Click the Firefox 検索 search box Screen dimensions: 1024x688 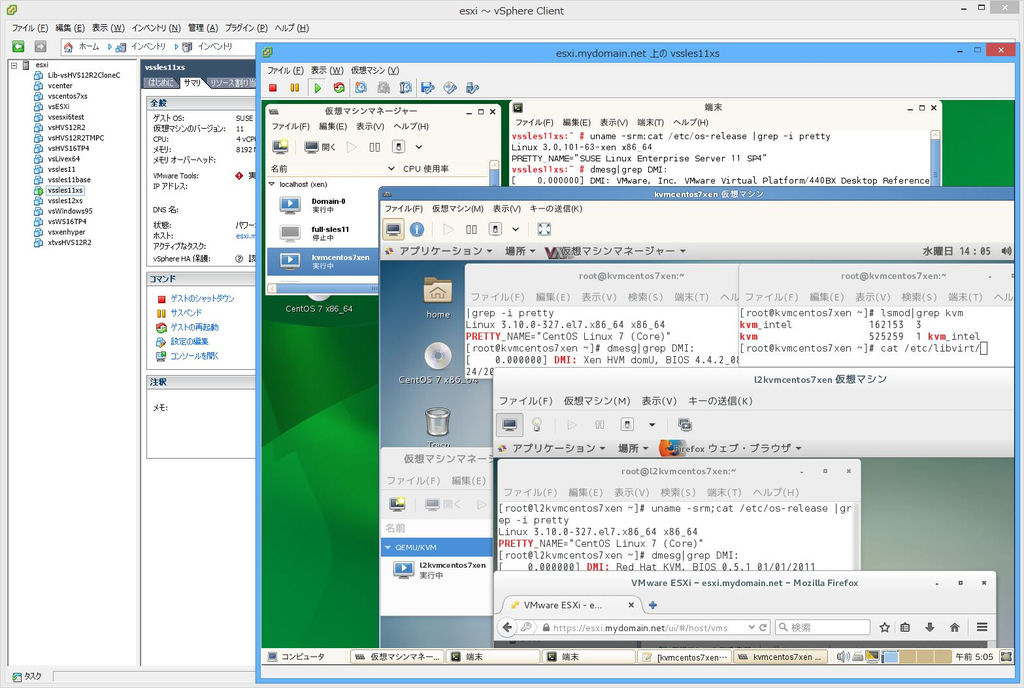point(823,627)
